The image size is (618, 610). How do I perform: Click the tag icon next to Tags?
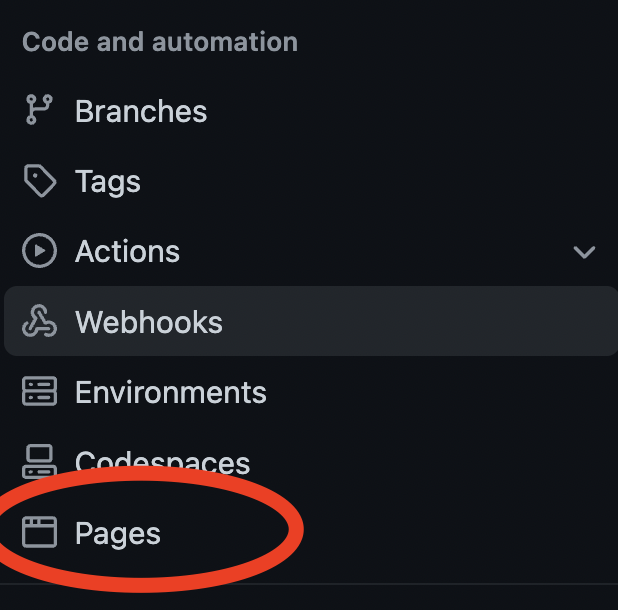pyautogui.click(x=39, y=181)
